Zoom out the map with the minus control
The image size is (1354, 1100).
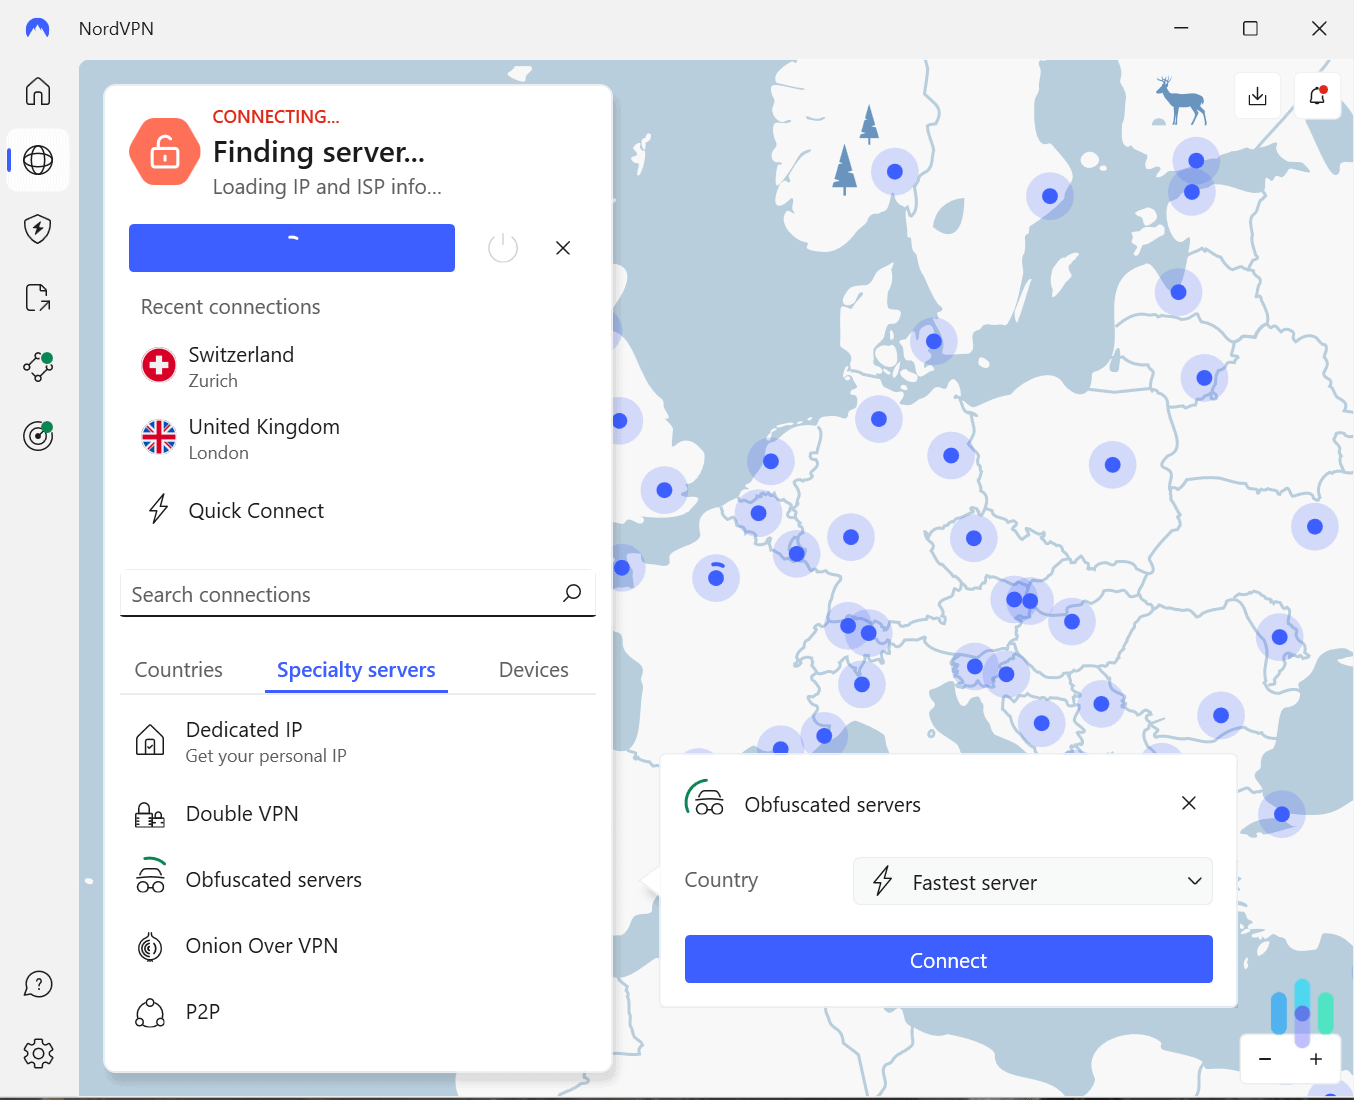tap(1264, 1059)
